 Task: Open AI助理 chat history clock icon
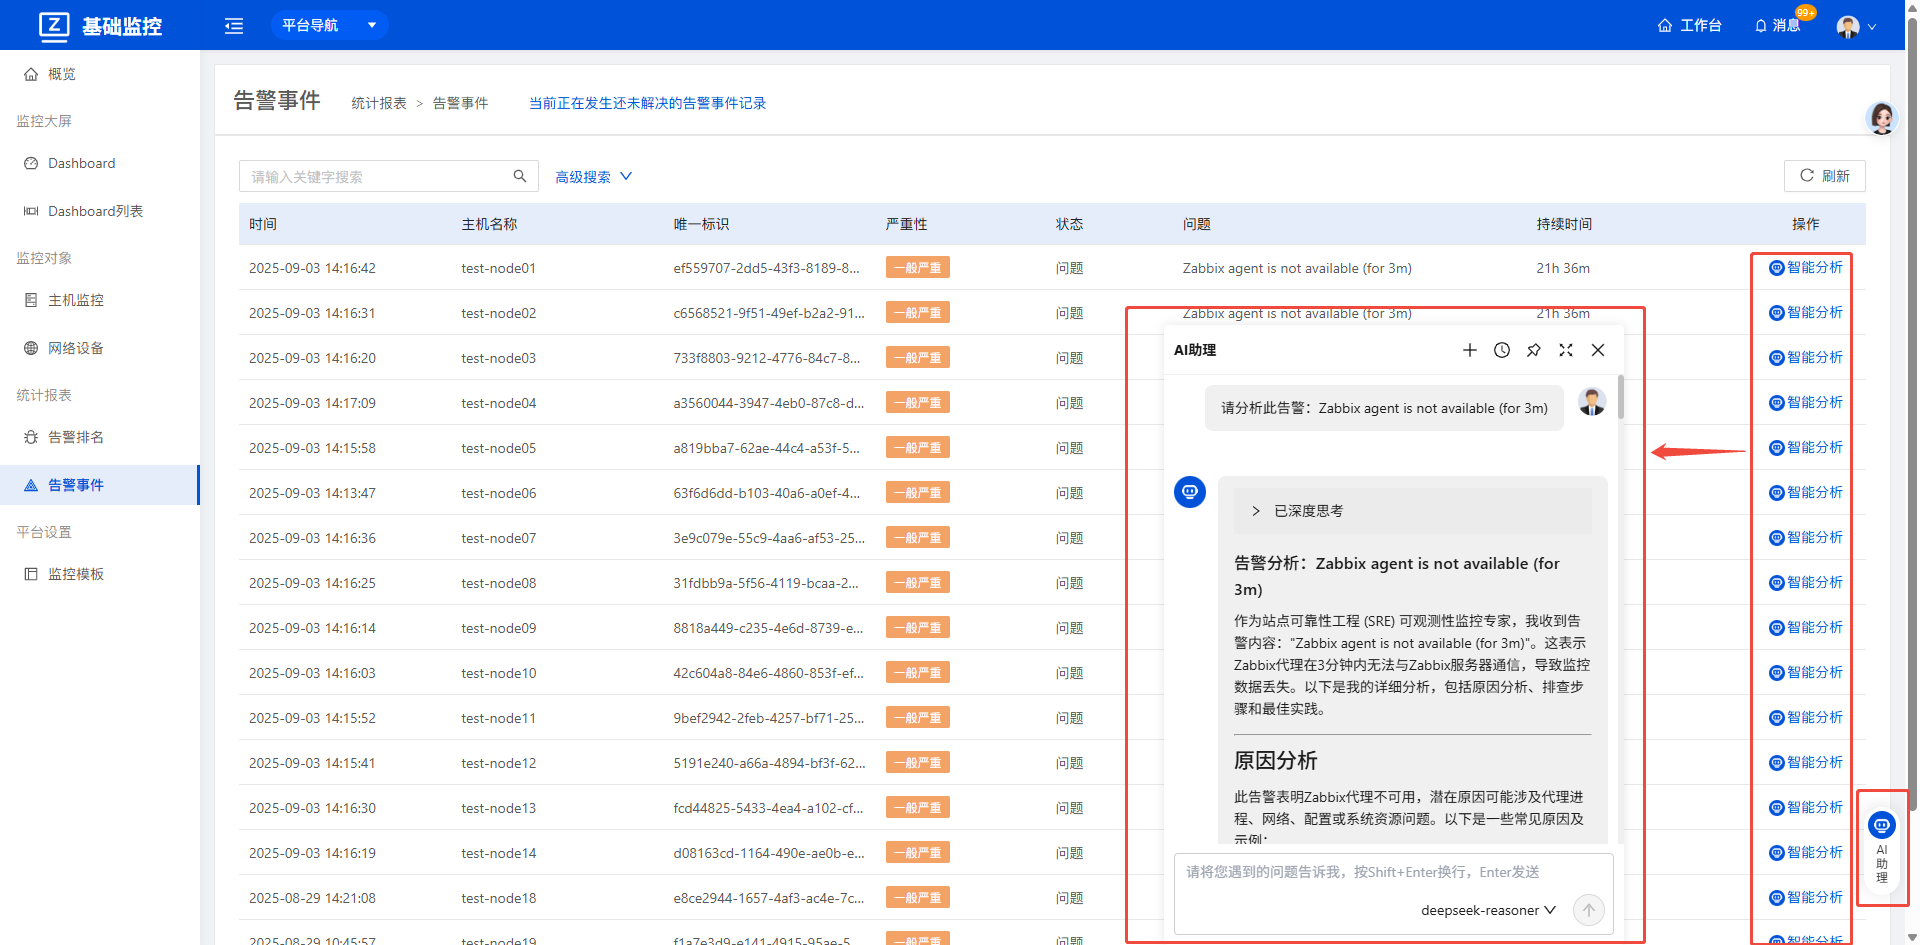1502,350
